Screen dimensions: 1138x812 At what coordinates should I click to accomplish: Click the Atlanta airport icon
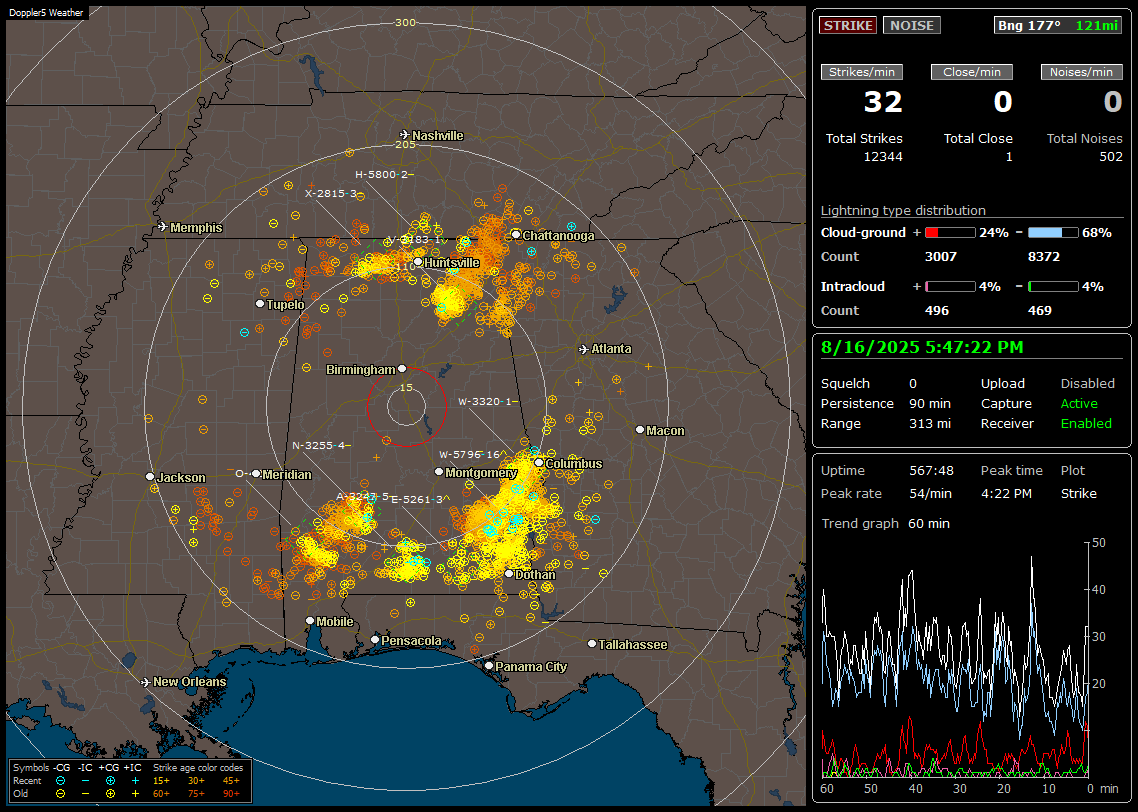584,349
